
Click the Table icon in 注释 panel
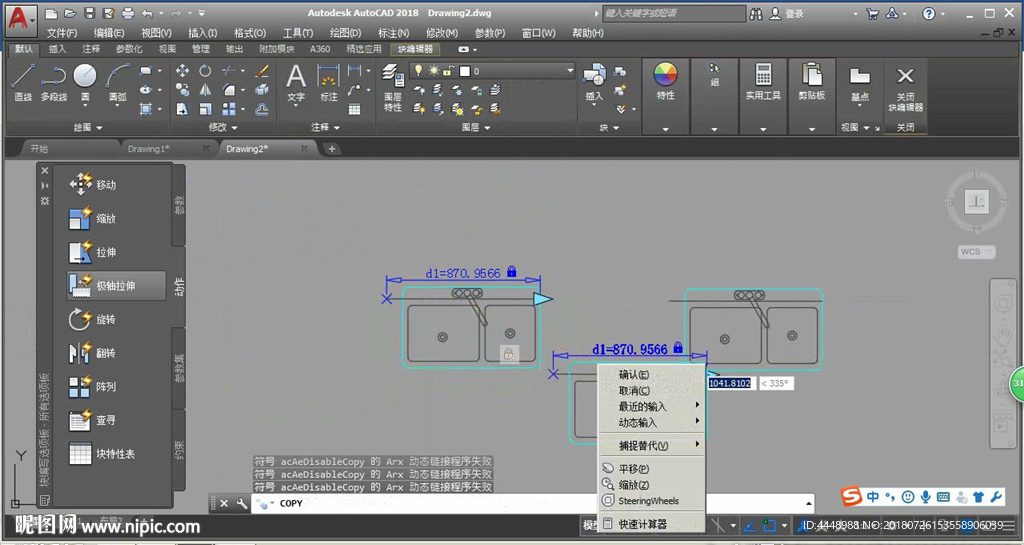[x=355, y=109]
